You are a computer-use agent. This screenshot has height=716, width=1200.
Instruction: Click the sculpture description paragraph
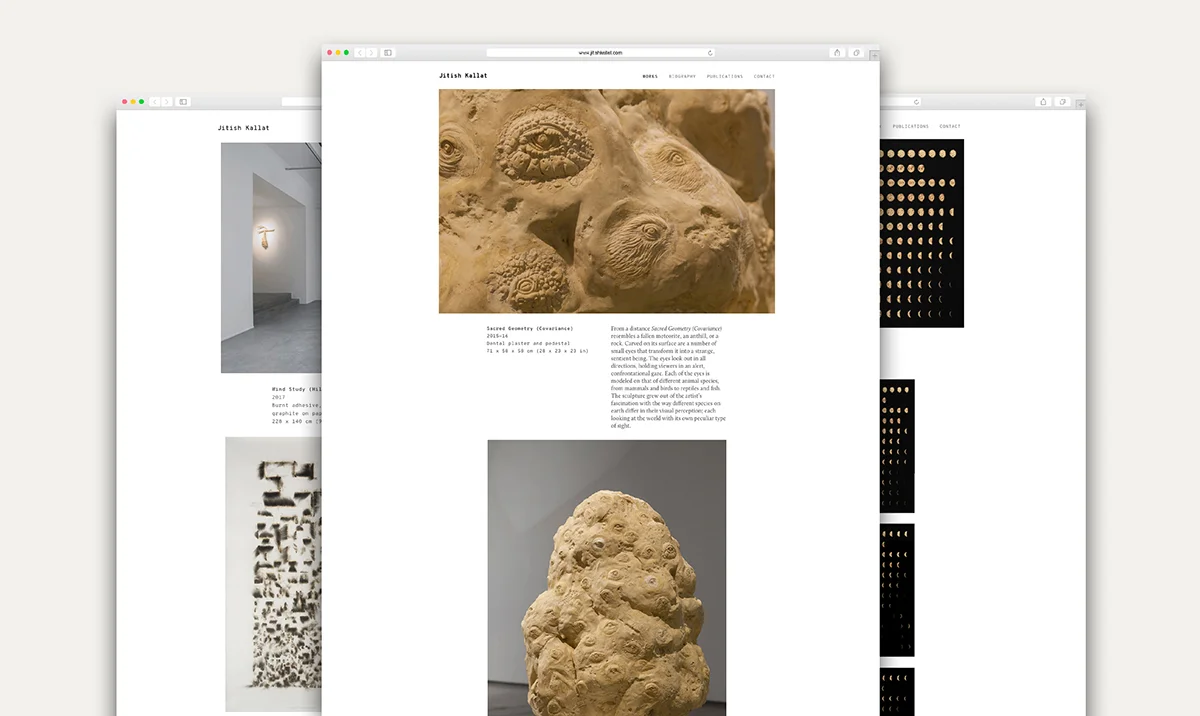point(667,377)
